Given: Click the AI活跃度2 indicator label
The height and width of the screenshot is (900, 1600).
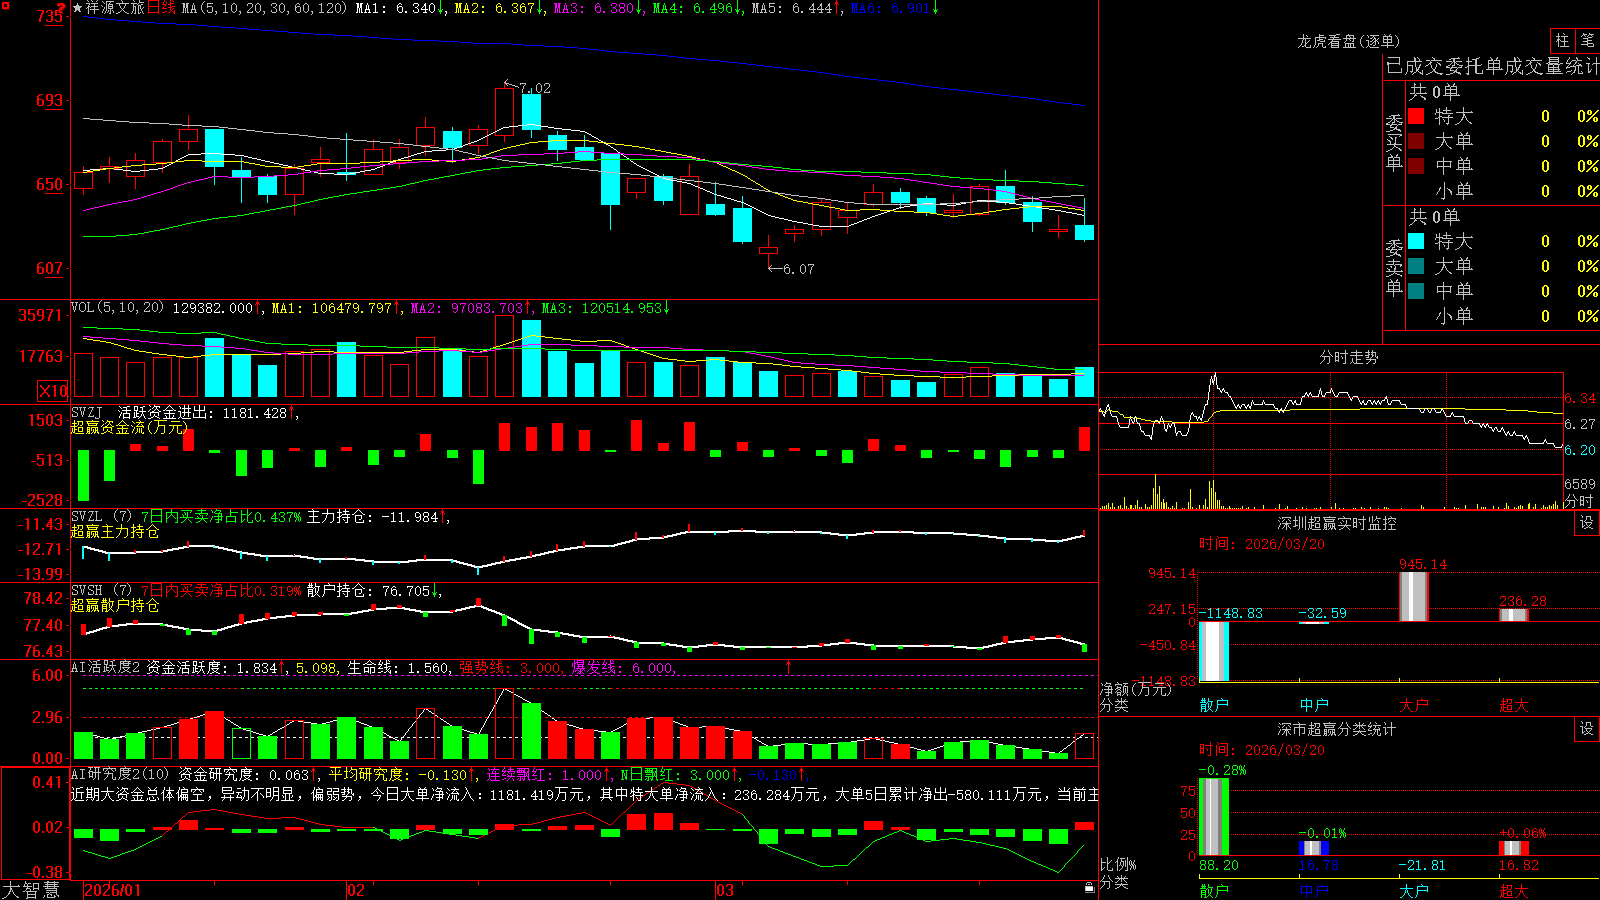Looking at the screenshot, I should (106, 667).
